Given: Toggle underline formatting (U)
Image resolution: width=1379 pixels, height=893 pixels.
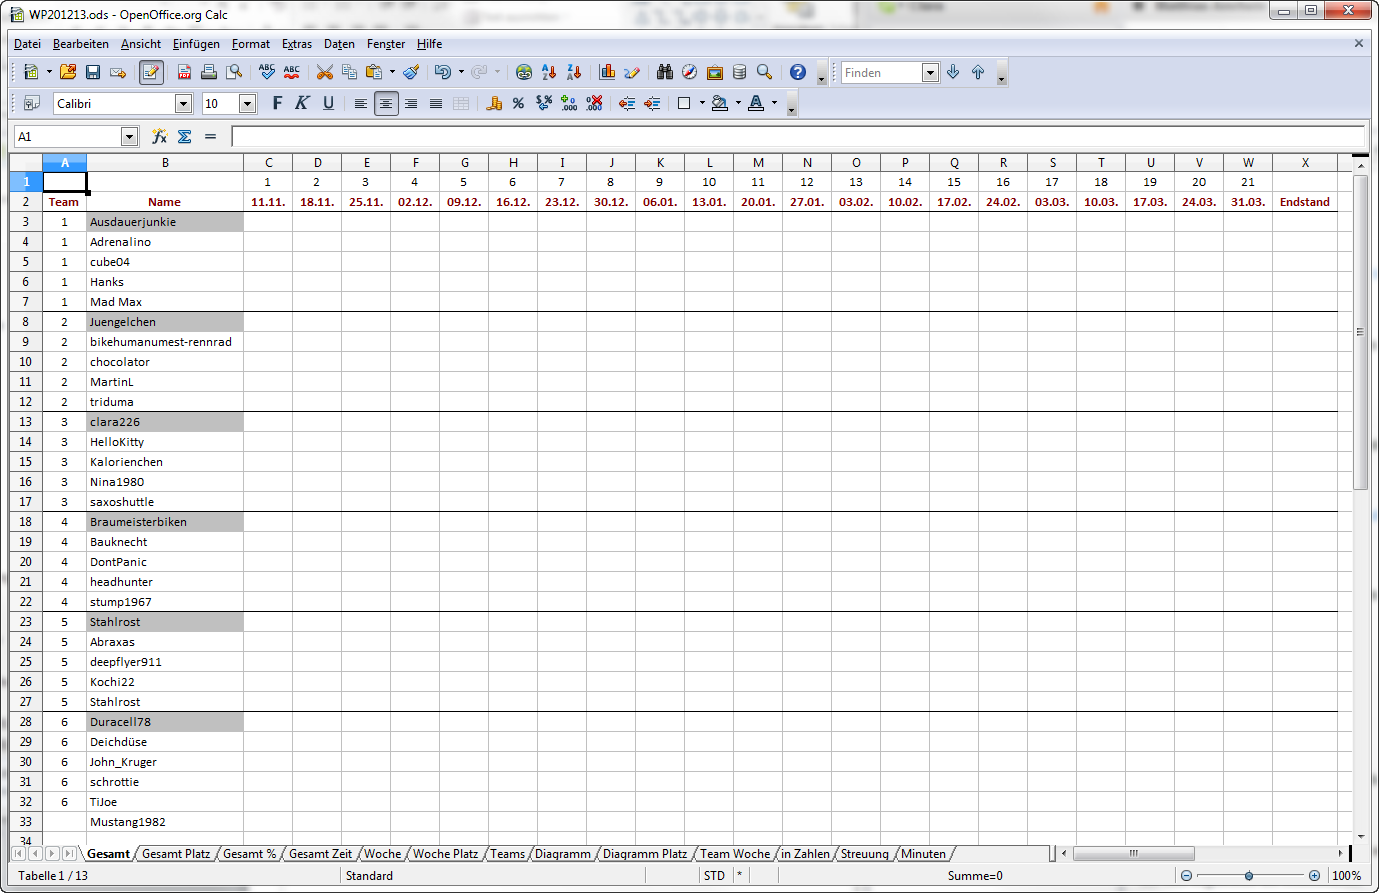Looking at the screenshot, I should (x=328, y=103).
